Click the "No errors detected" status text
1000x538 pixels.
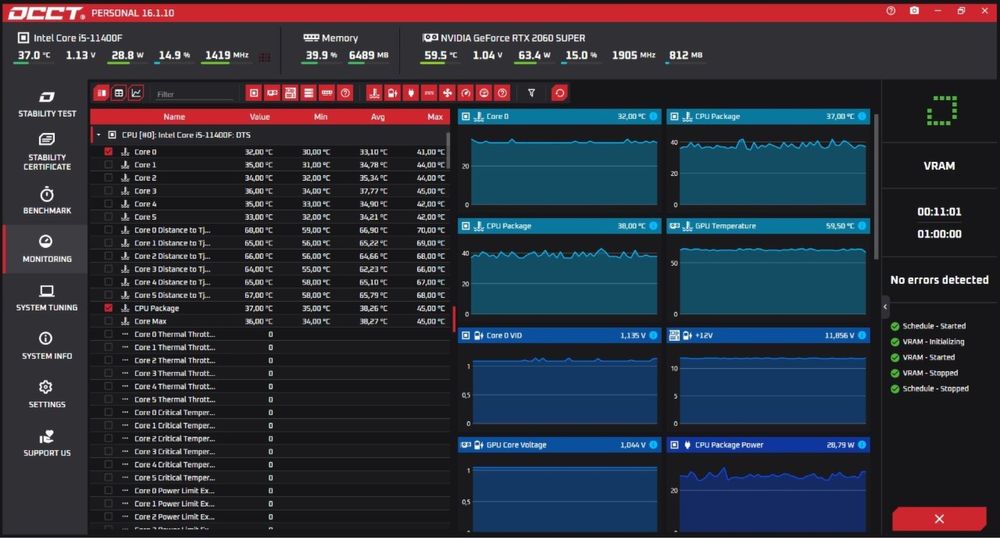click(x=939, y=280)
